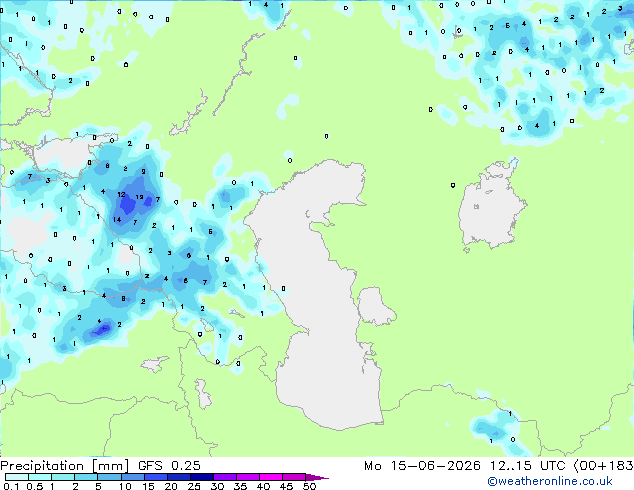This screenshot has width=634, height=490.
Task: Click the date '15-06-2026' in the footer
Action: (436, 466)
